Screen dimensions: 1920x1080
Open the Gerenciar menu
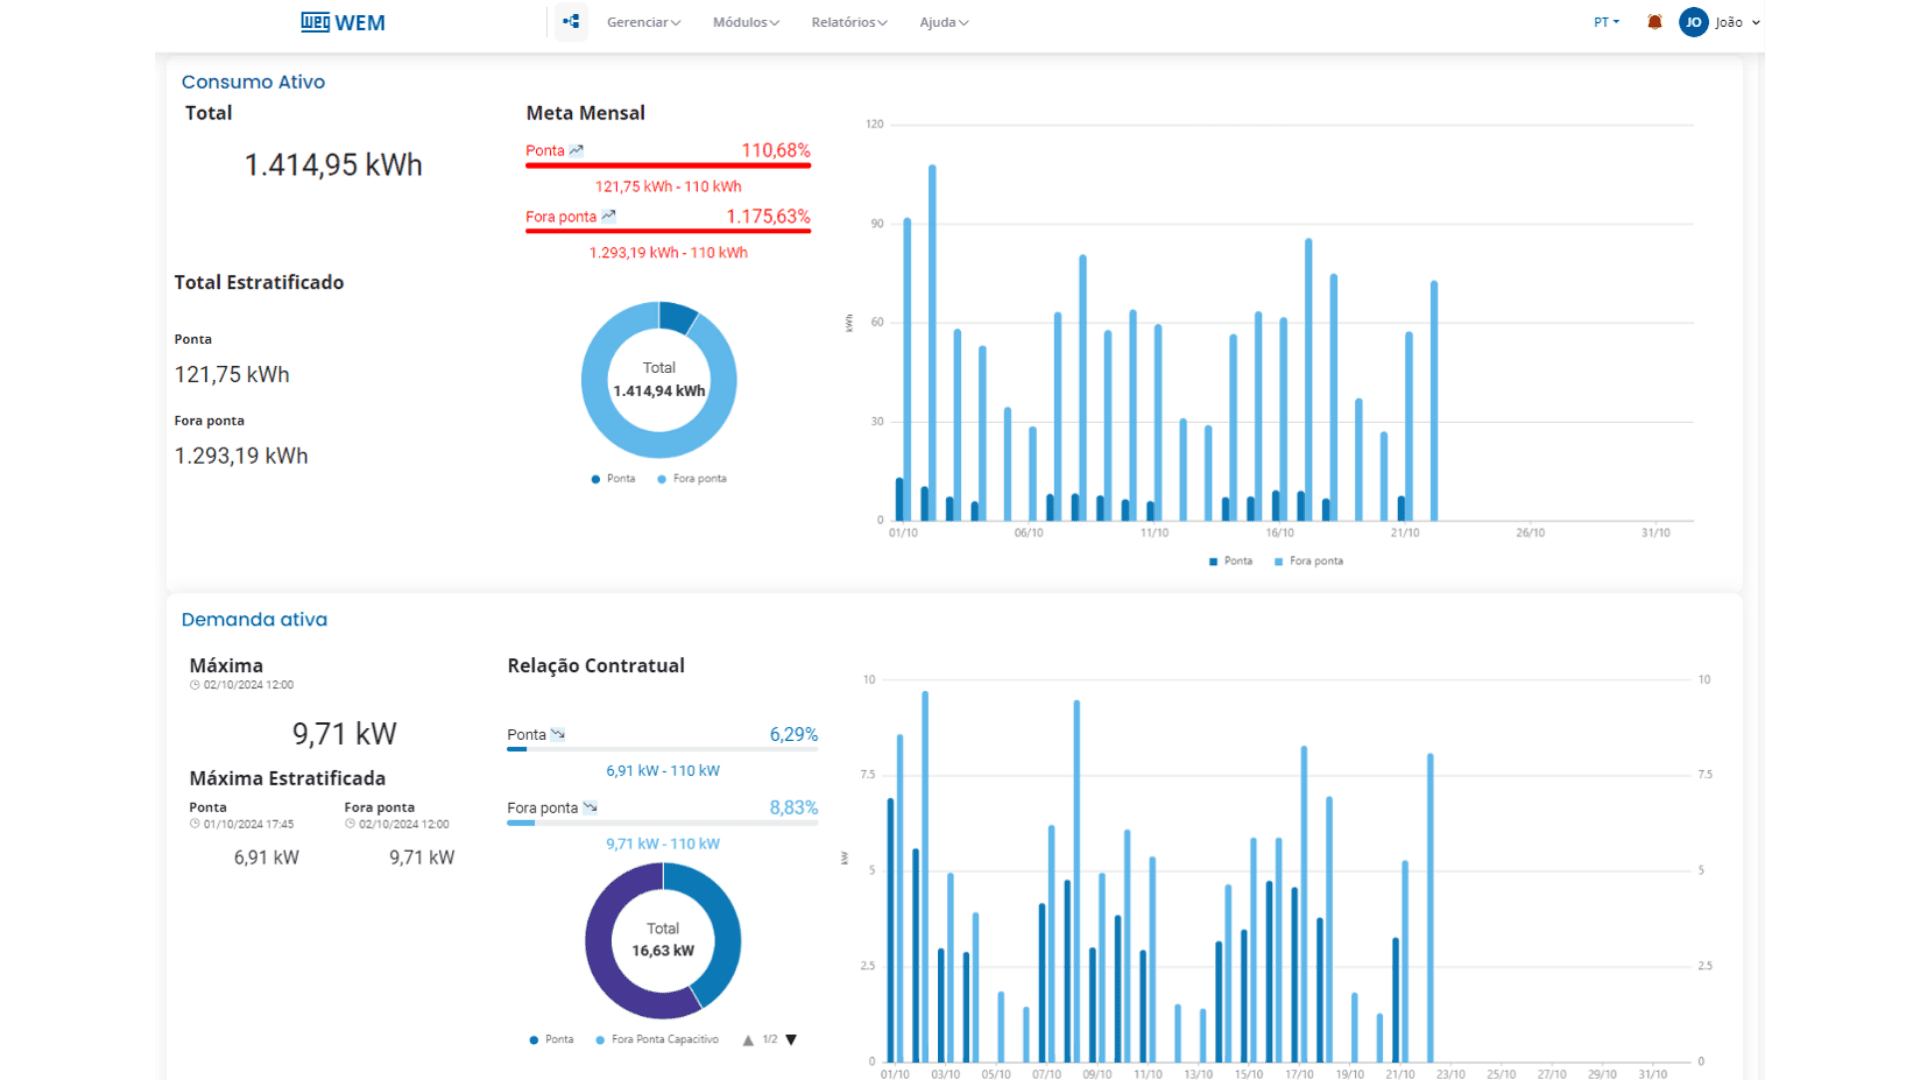(643, 22)
